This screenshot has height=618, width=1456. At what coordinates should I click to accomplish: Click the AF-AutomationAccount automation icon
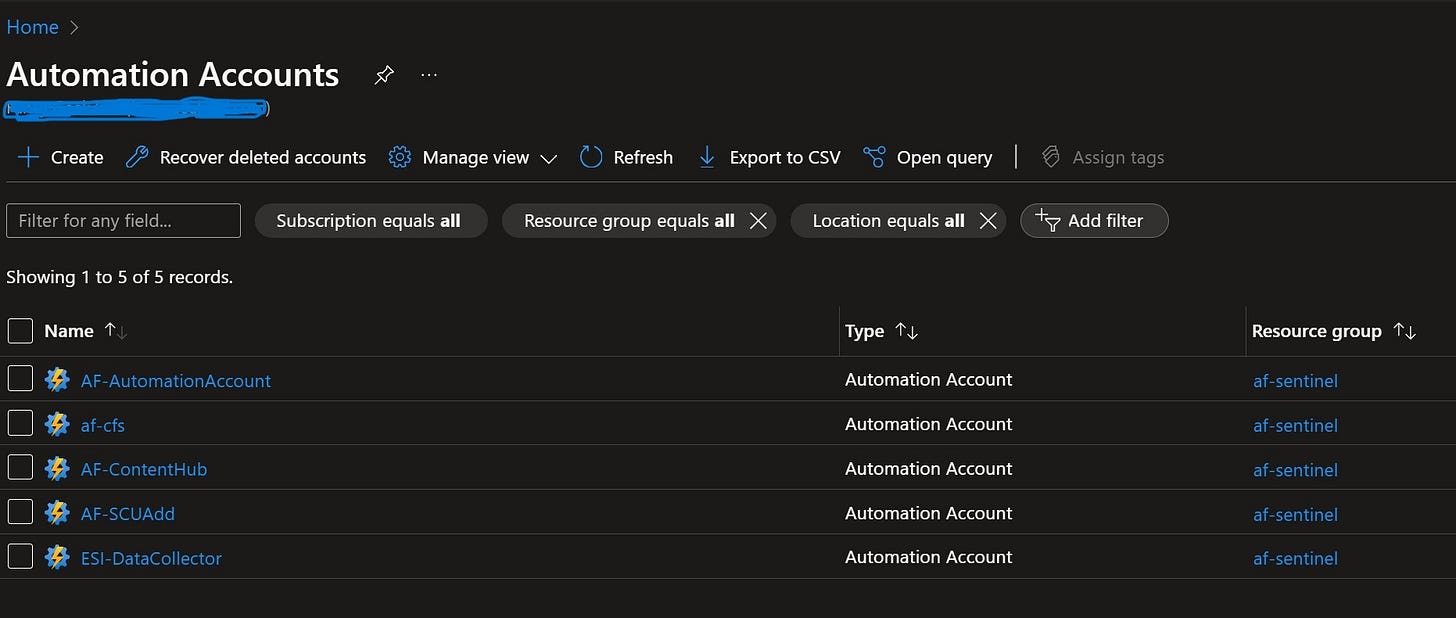pos(57,380)
